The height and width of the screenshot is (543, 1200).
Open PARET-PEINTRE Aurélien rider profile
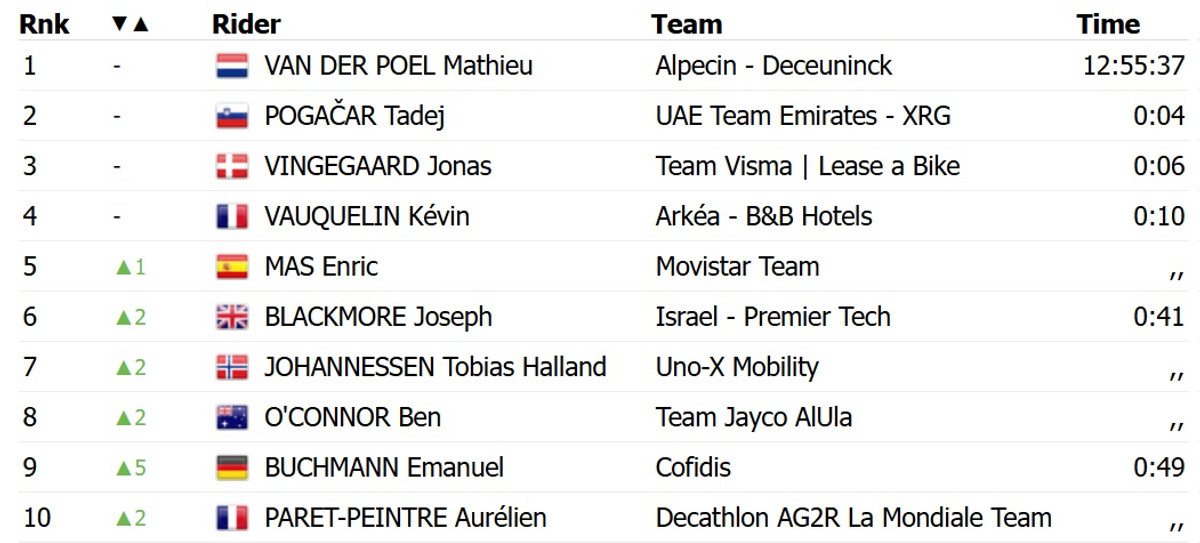click(405, 518)
